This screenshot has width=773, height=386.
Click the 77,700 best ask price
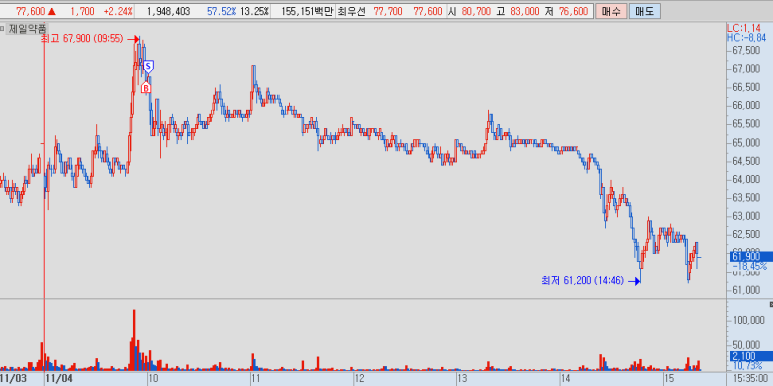[x=387, y=11]
